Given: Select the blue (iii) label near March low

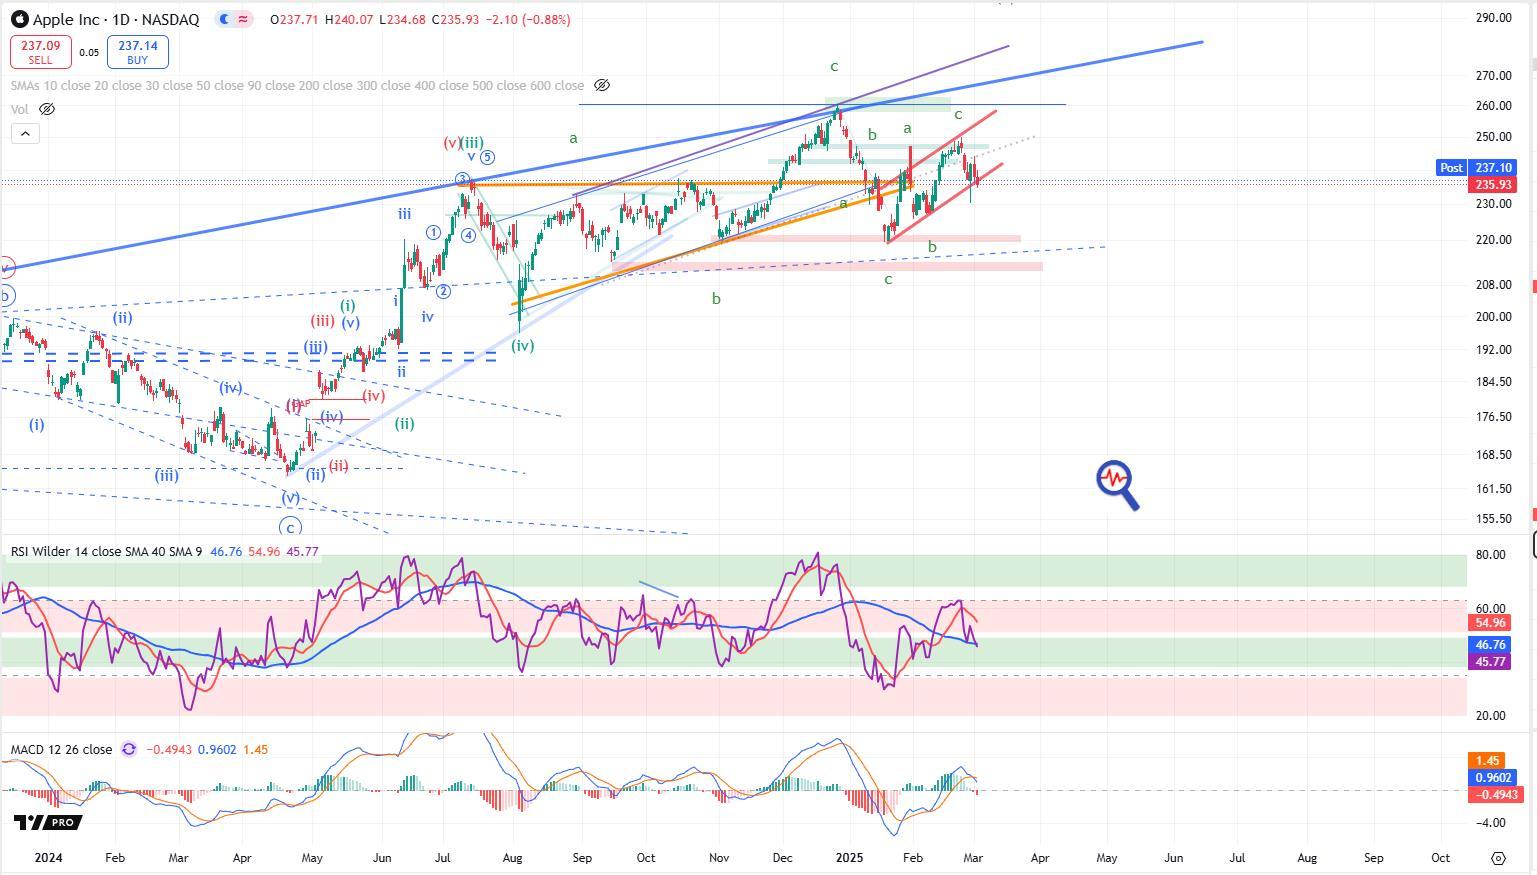Looking at the screenshot, I should click(x=166, y=475).
